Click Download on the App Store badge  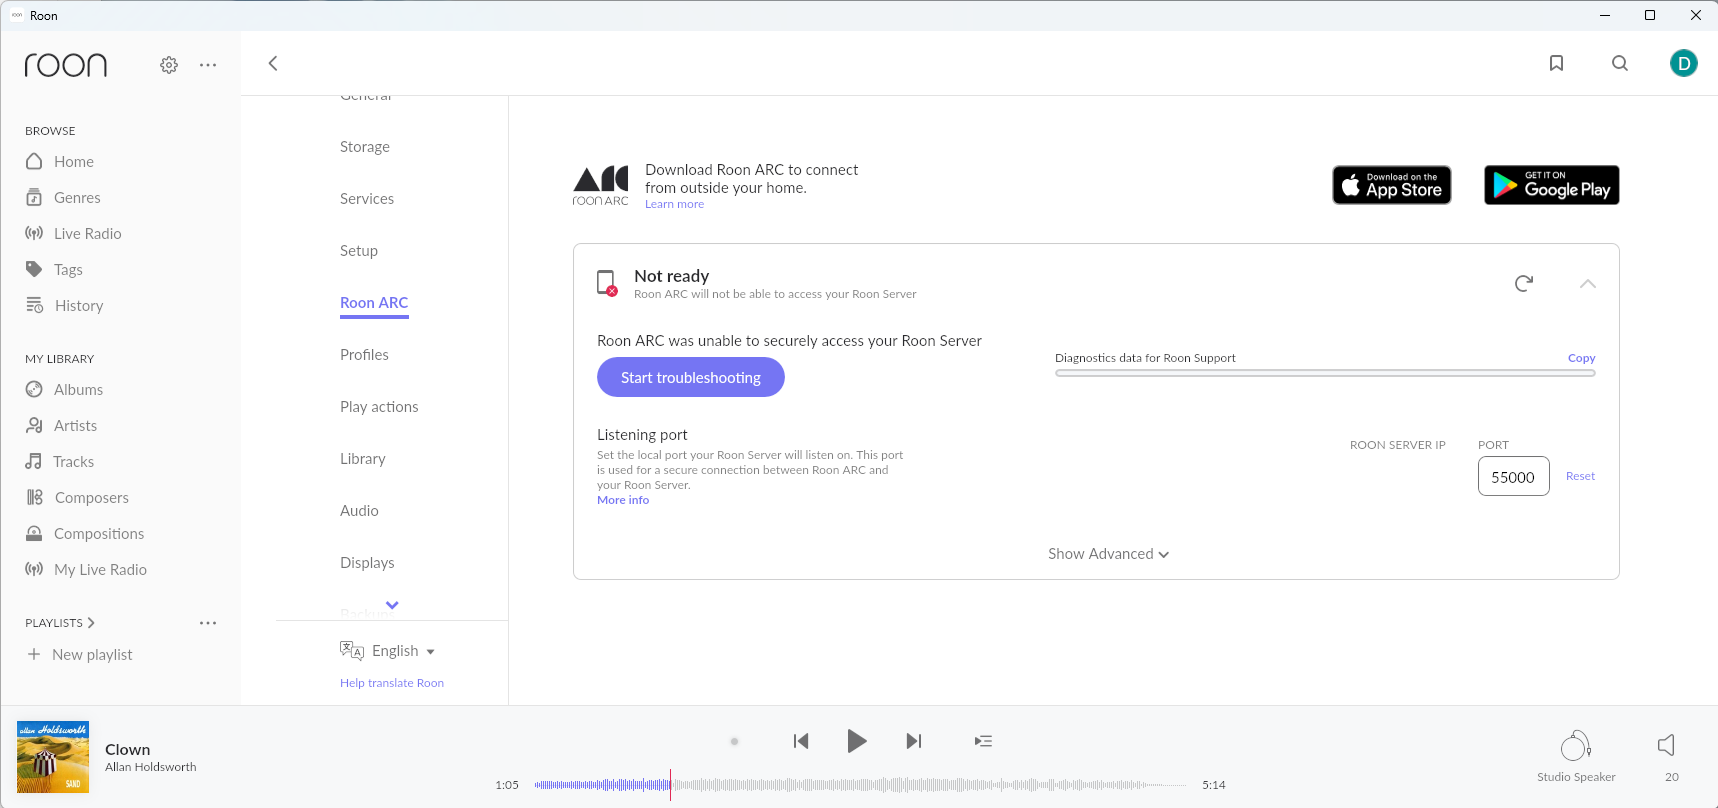click(1392, 185)
